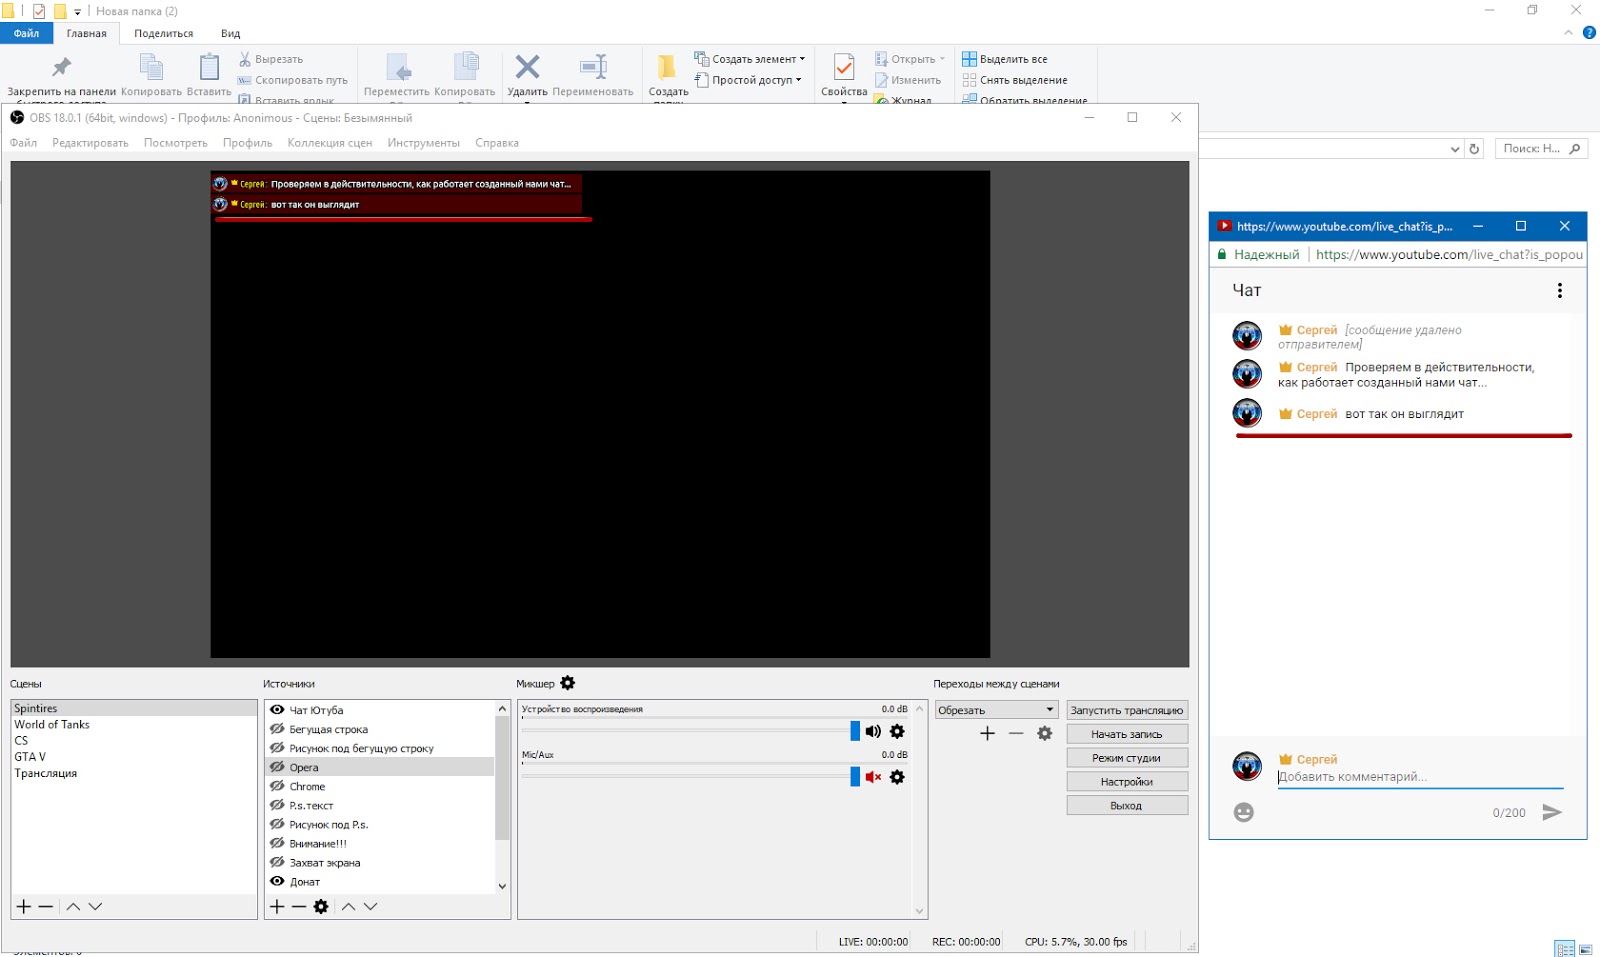Unmute the Mic/Aux audio

tap(873, 777)
